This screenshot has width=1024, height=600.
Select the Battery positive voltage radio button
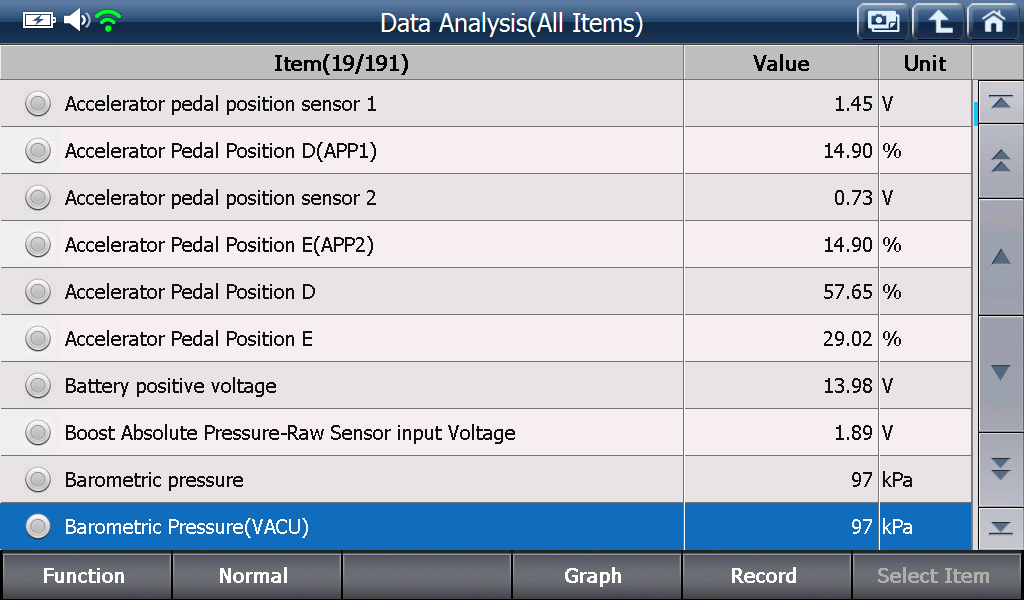(38, 386)
